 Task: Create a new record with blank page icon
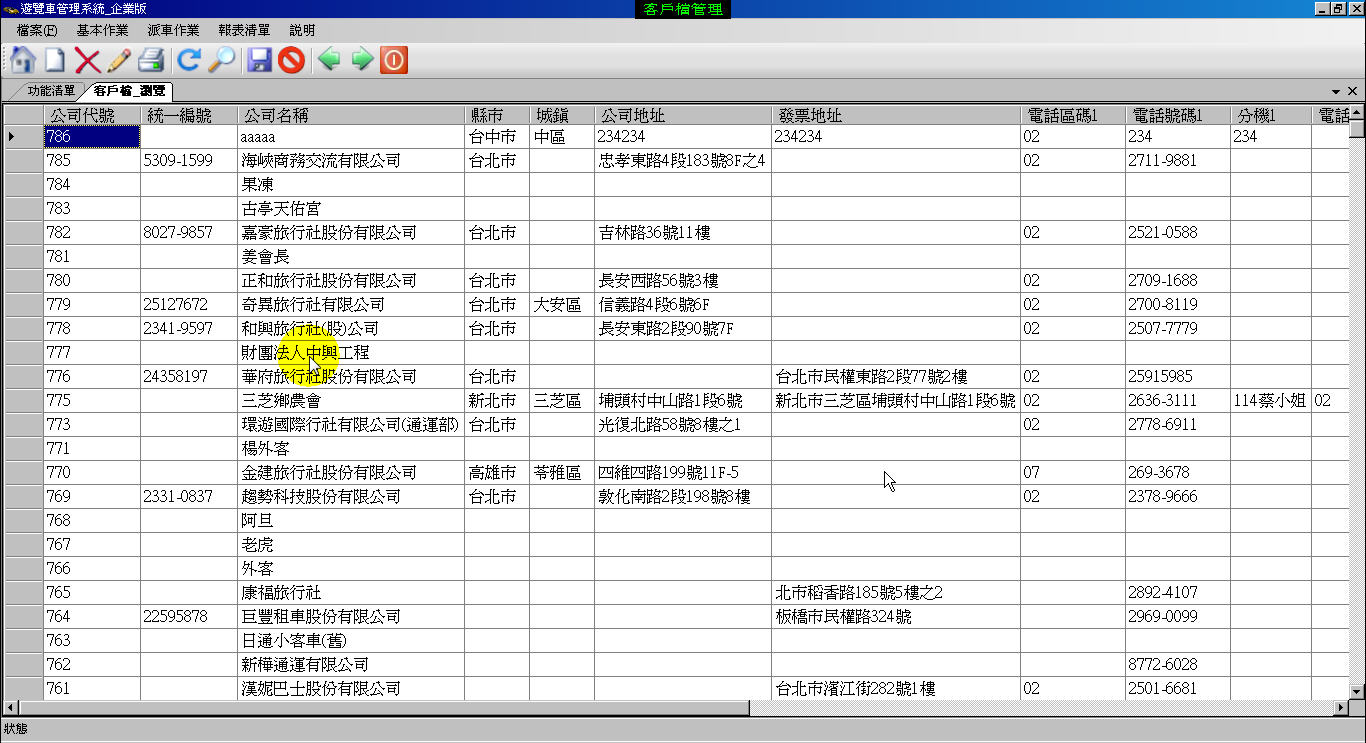[54, 60]
